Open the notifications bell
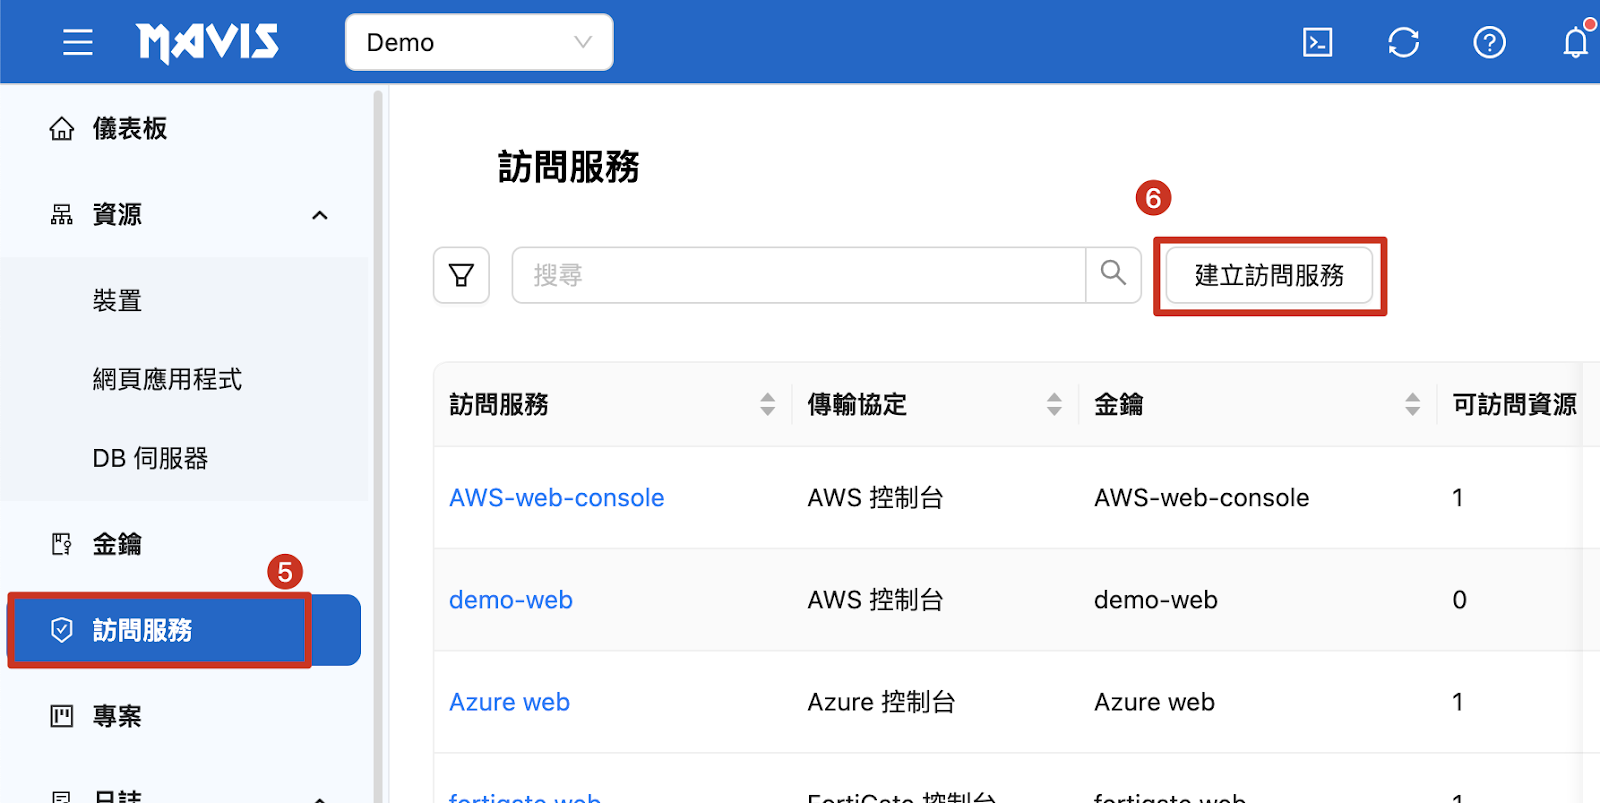This screenshot has width=1600, height=803. (x=1575, y=42)
